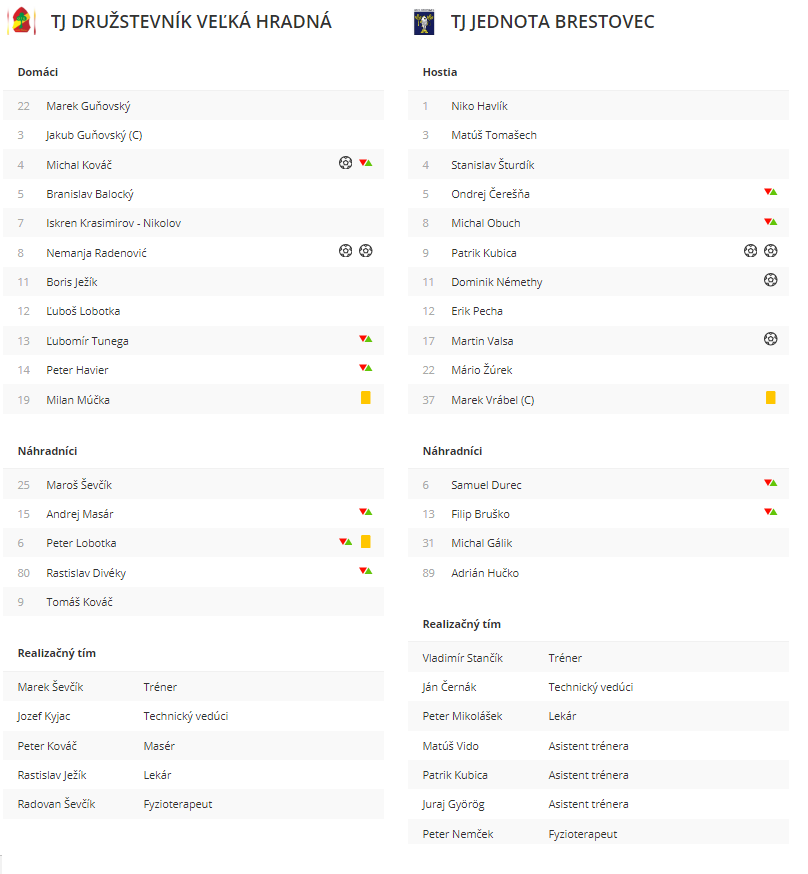The height and width of the screenshot is (874, 808).
Task: Click the substitution icon for Samuel Durec
Action: pyautogui.click(x=771, y=483)
